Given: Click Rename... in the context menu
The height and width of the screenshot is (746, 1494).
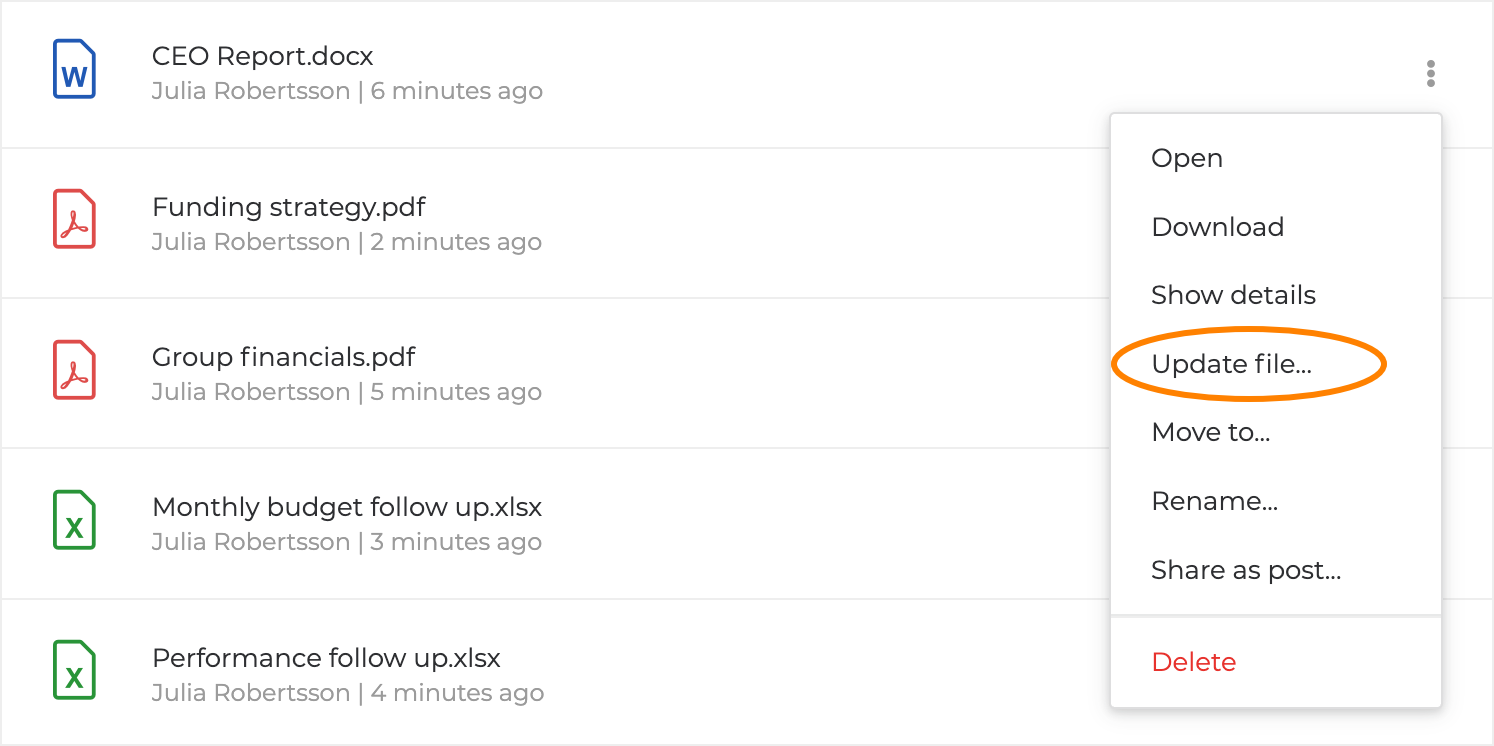Looking at the screenshot, I should [x=1214, y=501].
